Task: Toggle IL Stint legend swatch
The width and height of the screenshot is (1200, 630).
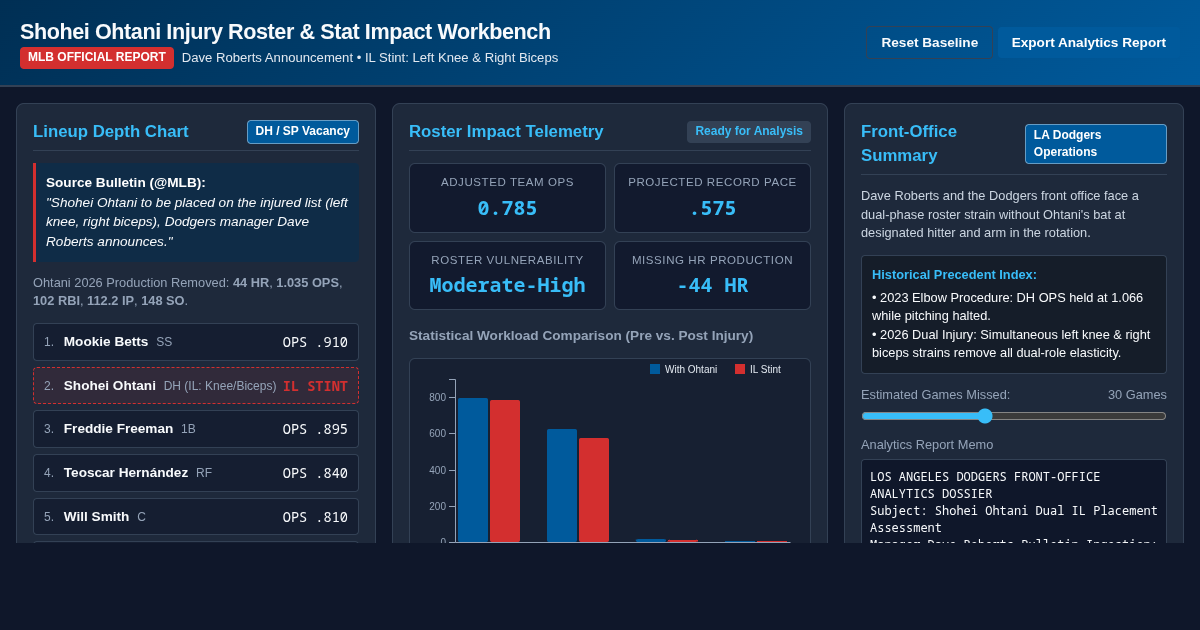Action: [x=740, y=369]
